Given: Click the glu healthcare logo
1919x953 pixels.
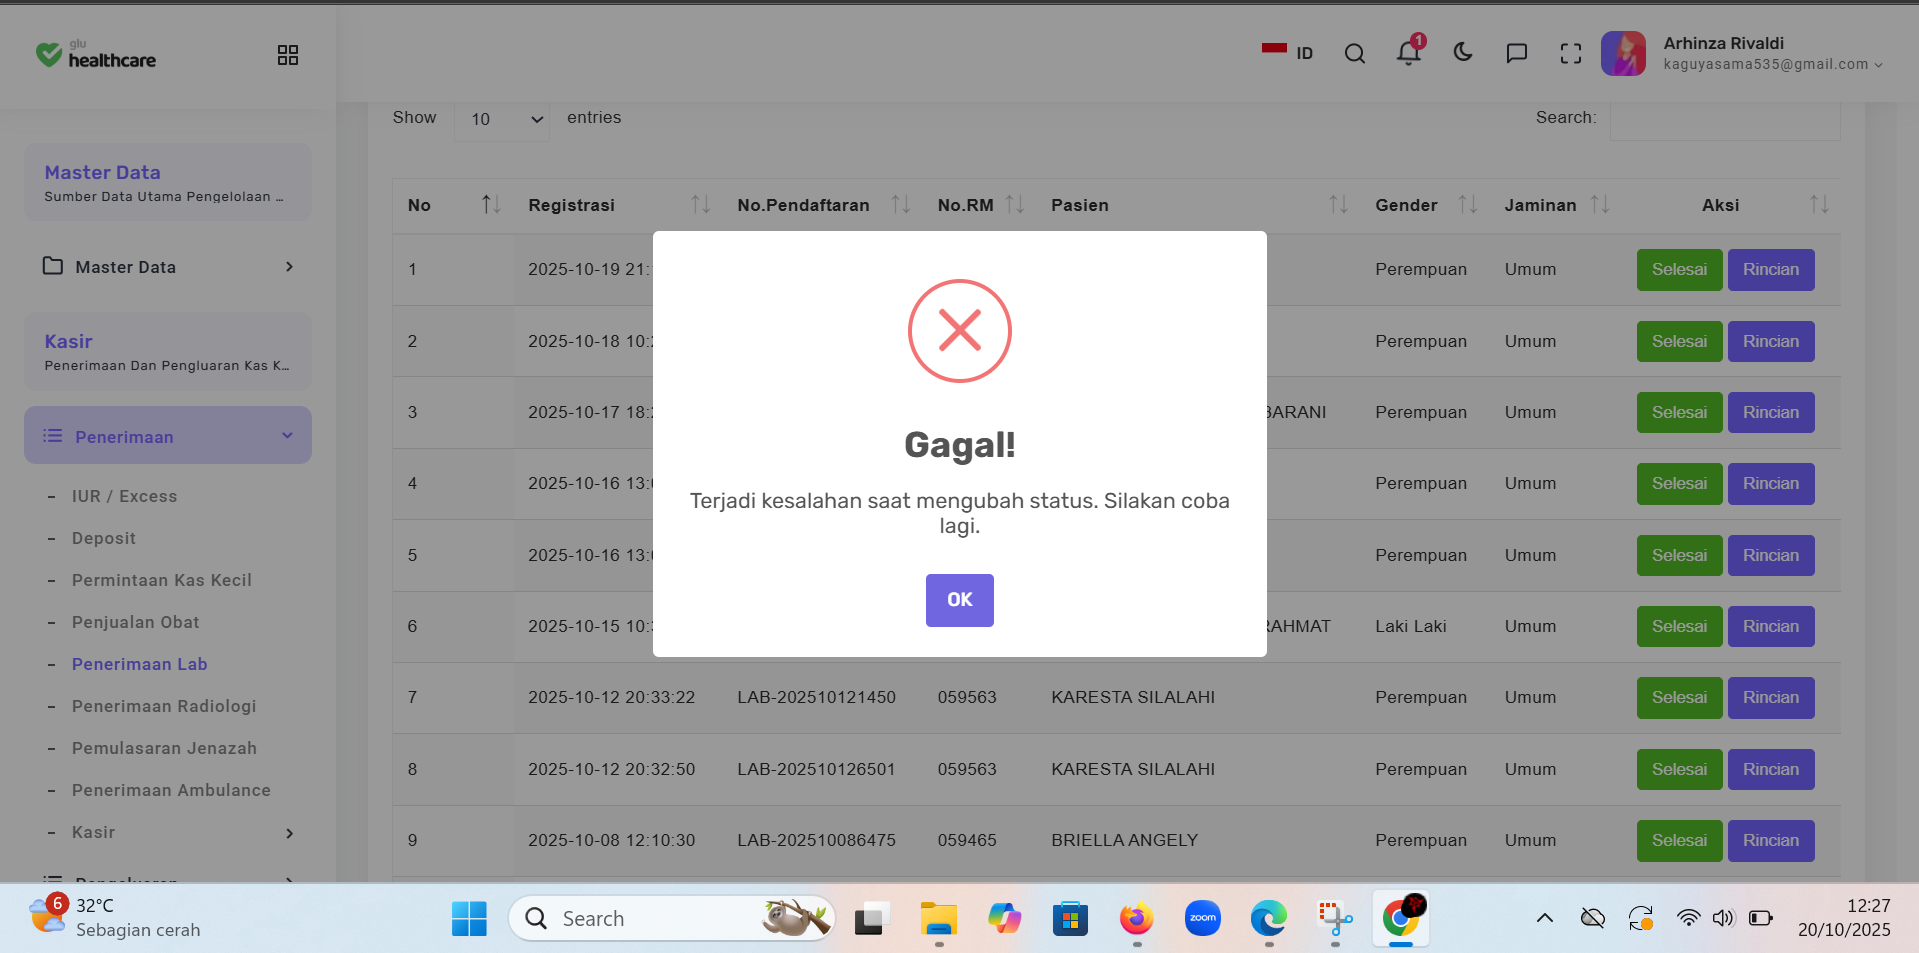Looking at the screenshot, I should (x=96, y=54).
